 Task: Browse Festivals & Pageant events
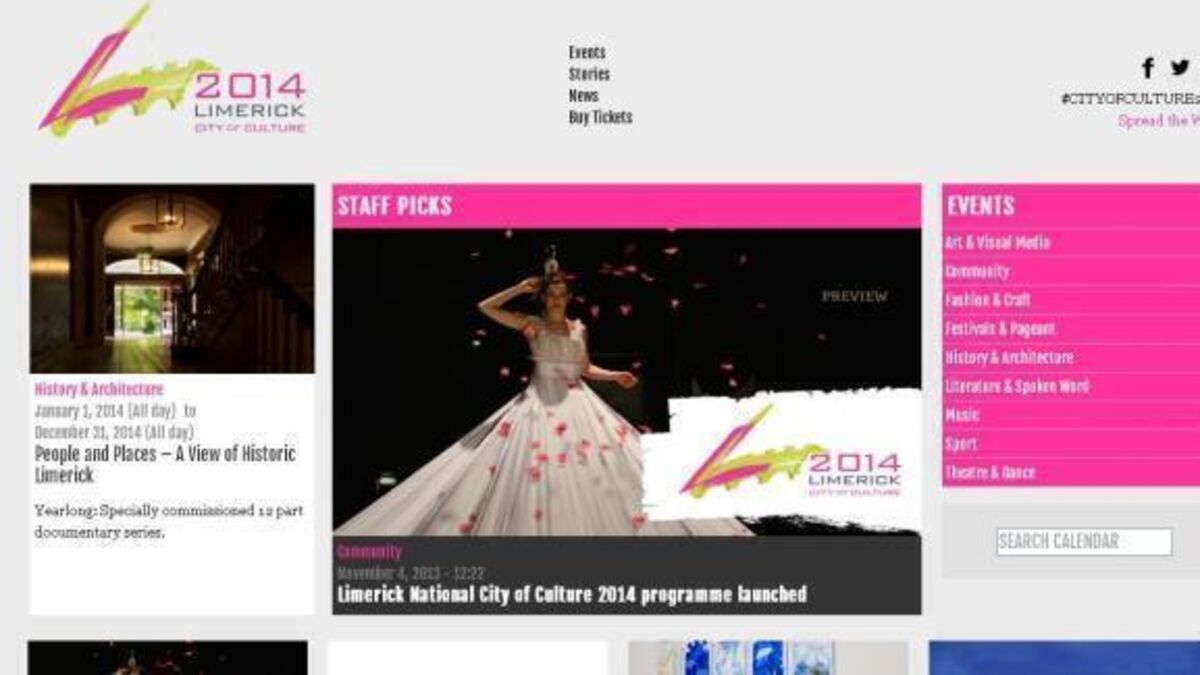coord(1000,329)
